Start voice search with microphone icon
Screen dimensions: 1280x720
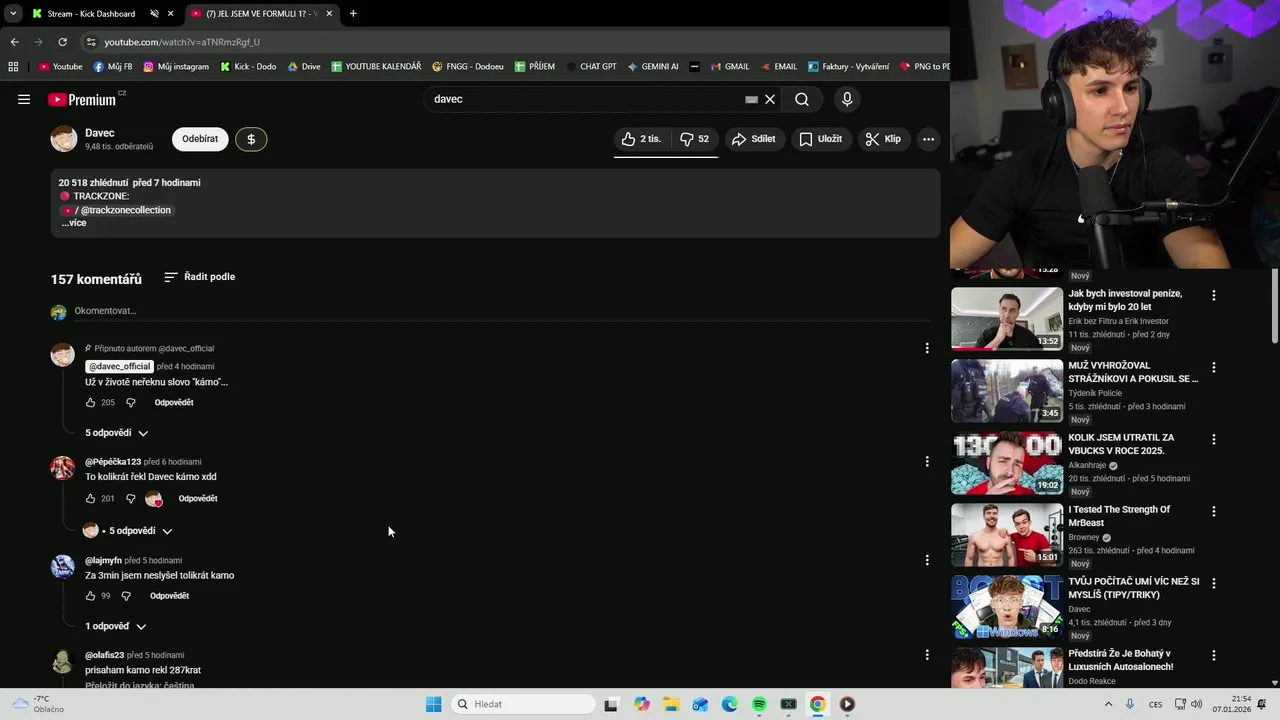(847, 99)
